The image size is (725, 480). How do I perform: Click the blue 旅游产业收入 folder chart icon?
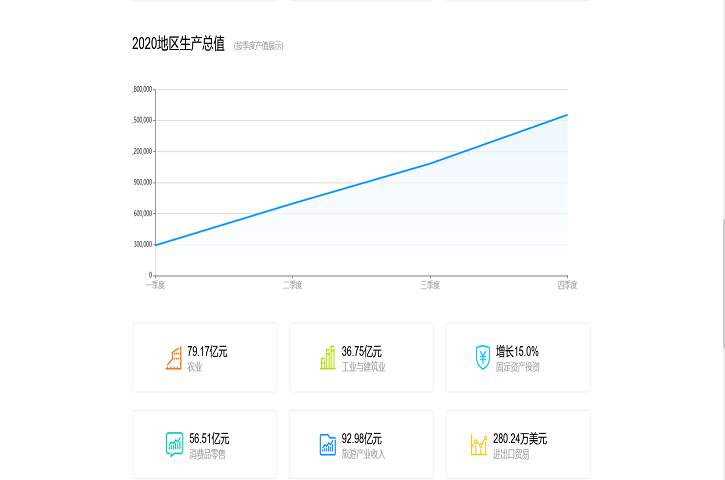pos(328,445)
